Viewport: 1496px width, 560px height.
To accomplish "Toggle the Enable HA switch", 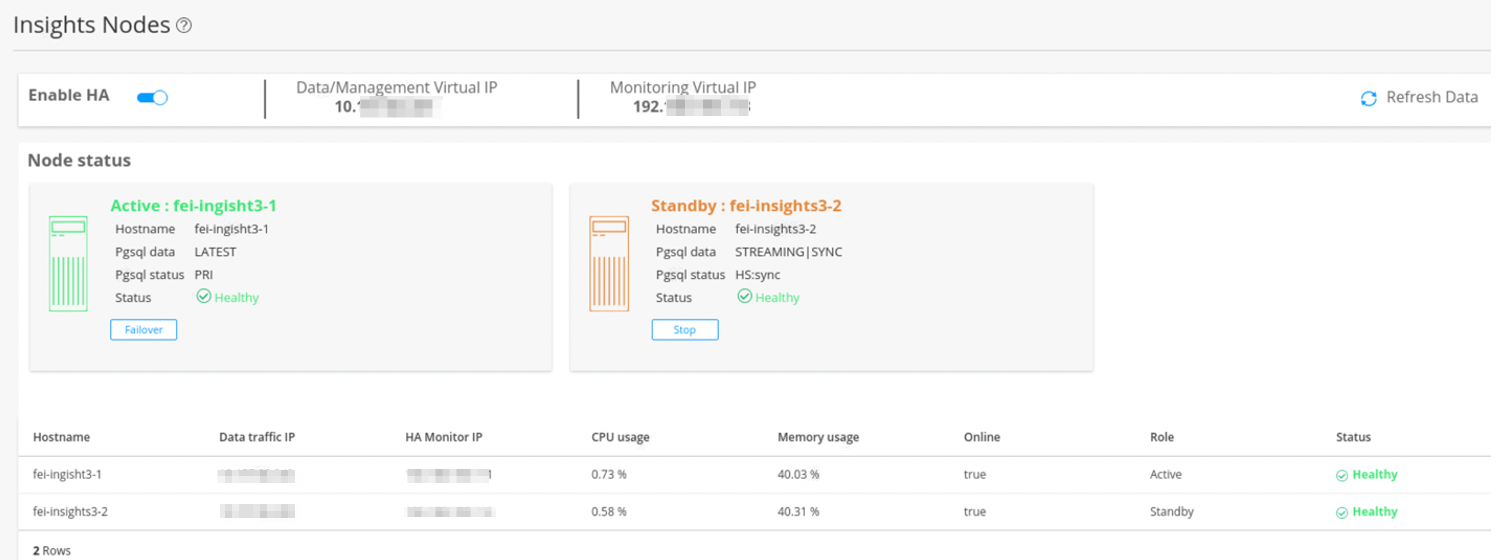I will pos(152,97).
